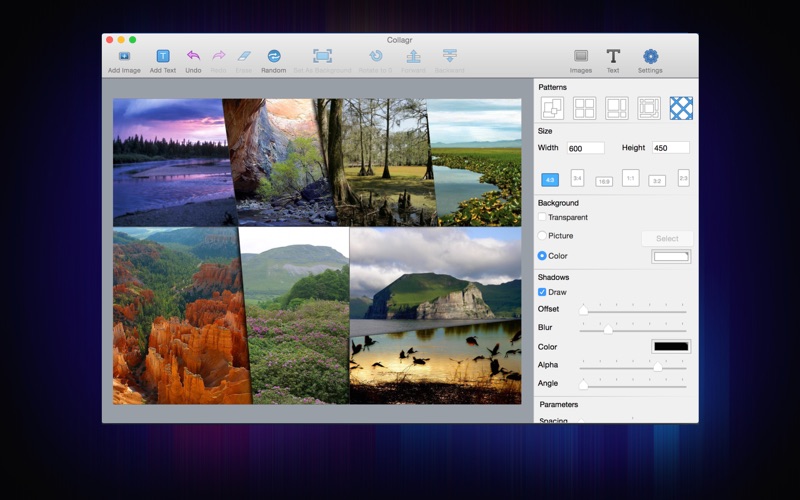The height and width of the screenshot is (500, 800).
Task: Undo the last action
Action: pyautogui.click(x=193, y=56)
